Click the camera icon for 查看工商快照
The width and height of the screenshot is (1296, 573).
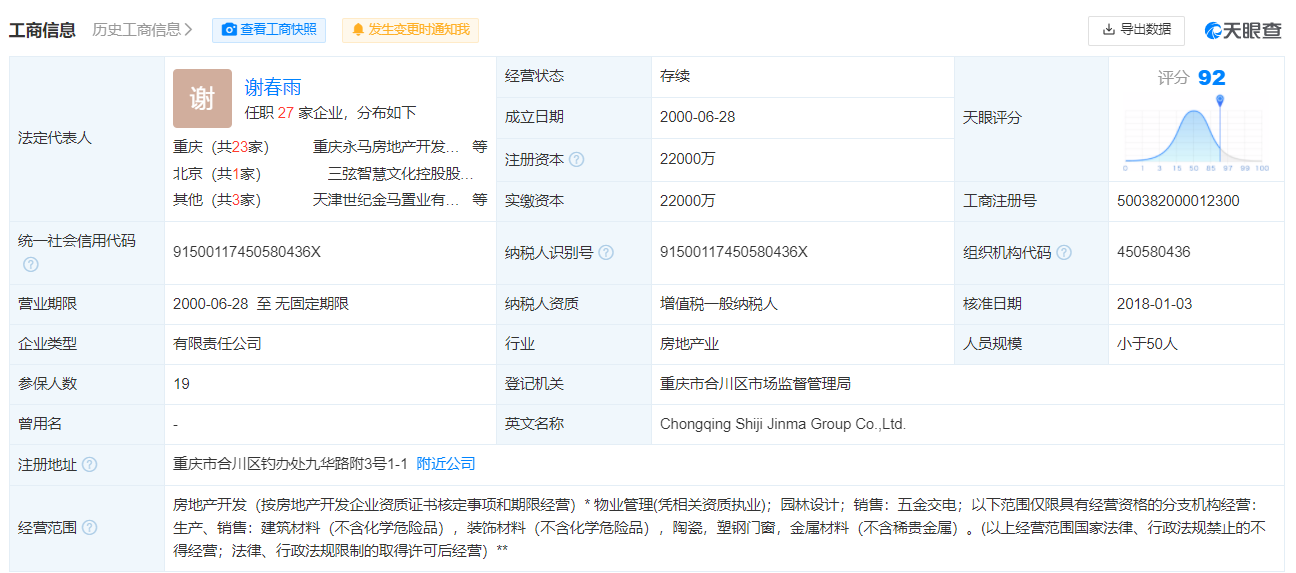229,30
